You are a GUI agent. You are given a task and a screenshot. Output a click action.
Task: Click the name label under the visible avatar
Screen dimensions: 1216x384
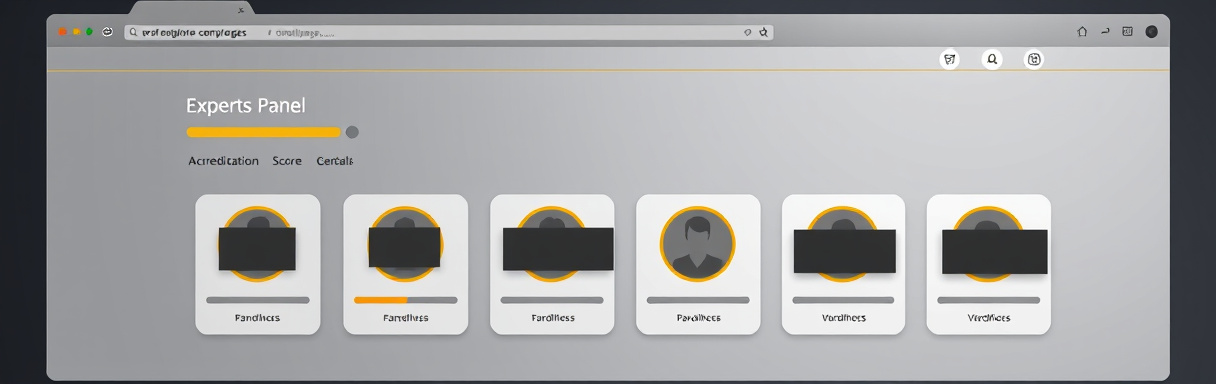pyautogui.click(x=698, y=318)
